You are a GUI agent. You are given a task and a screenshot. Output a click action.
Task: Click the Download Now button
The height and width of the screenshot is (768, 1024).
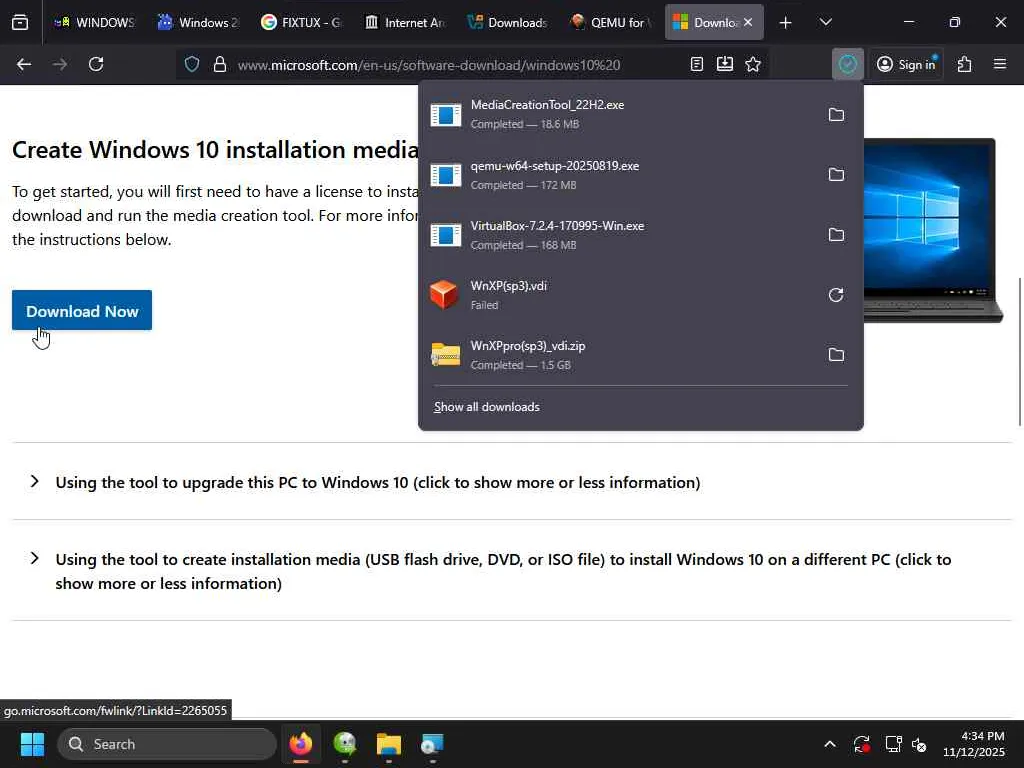pyautogui.click(x=82, y=311)
